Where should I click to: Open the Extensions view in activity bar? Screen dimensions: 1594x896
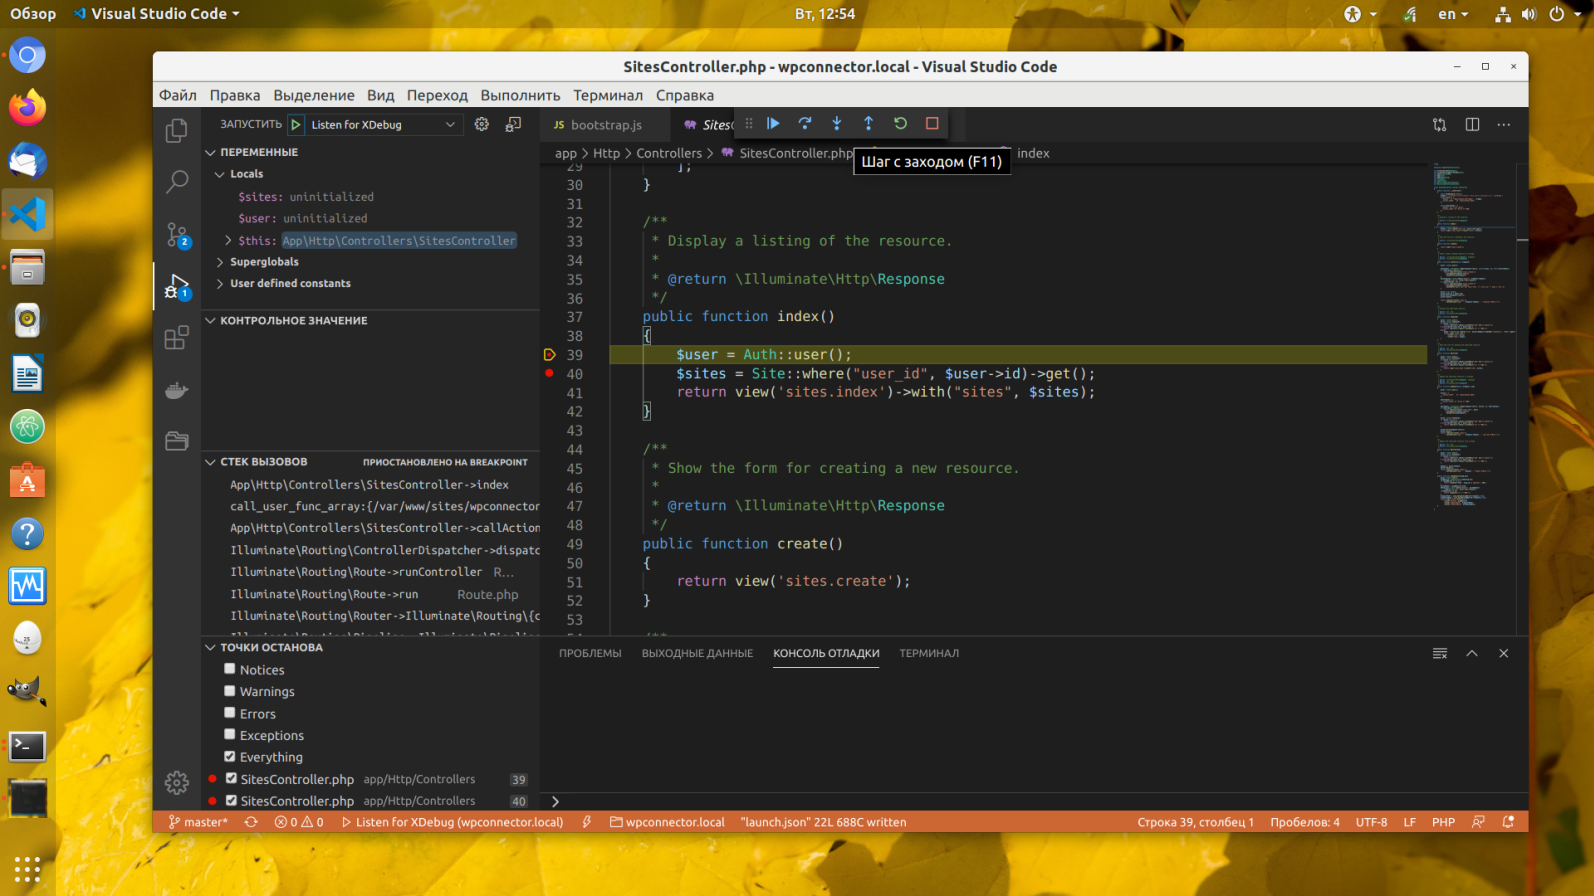177,338
